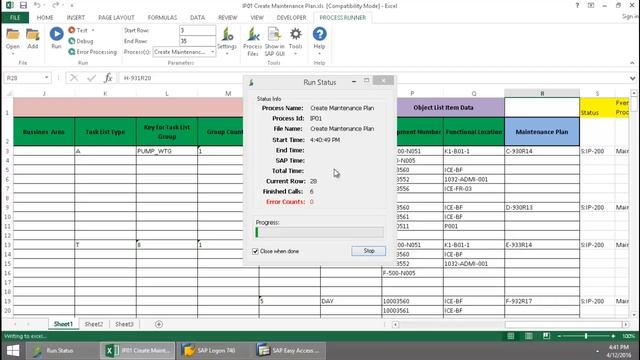Open Run Status taskbar item
Image resolution: width=640 pixels, height=360 pixels.
tap(61, 351)
